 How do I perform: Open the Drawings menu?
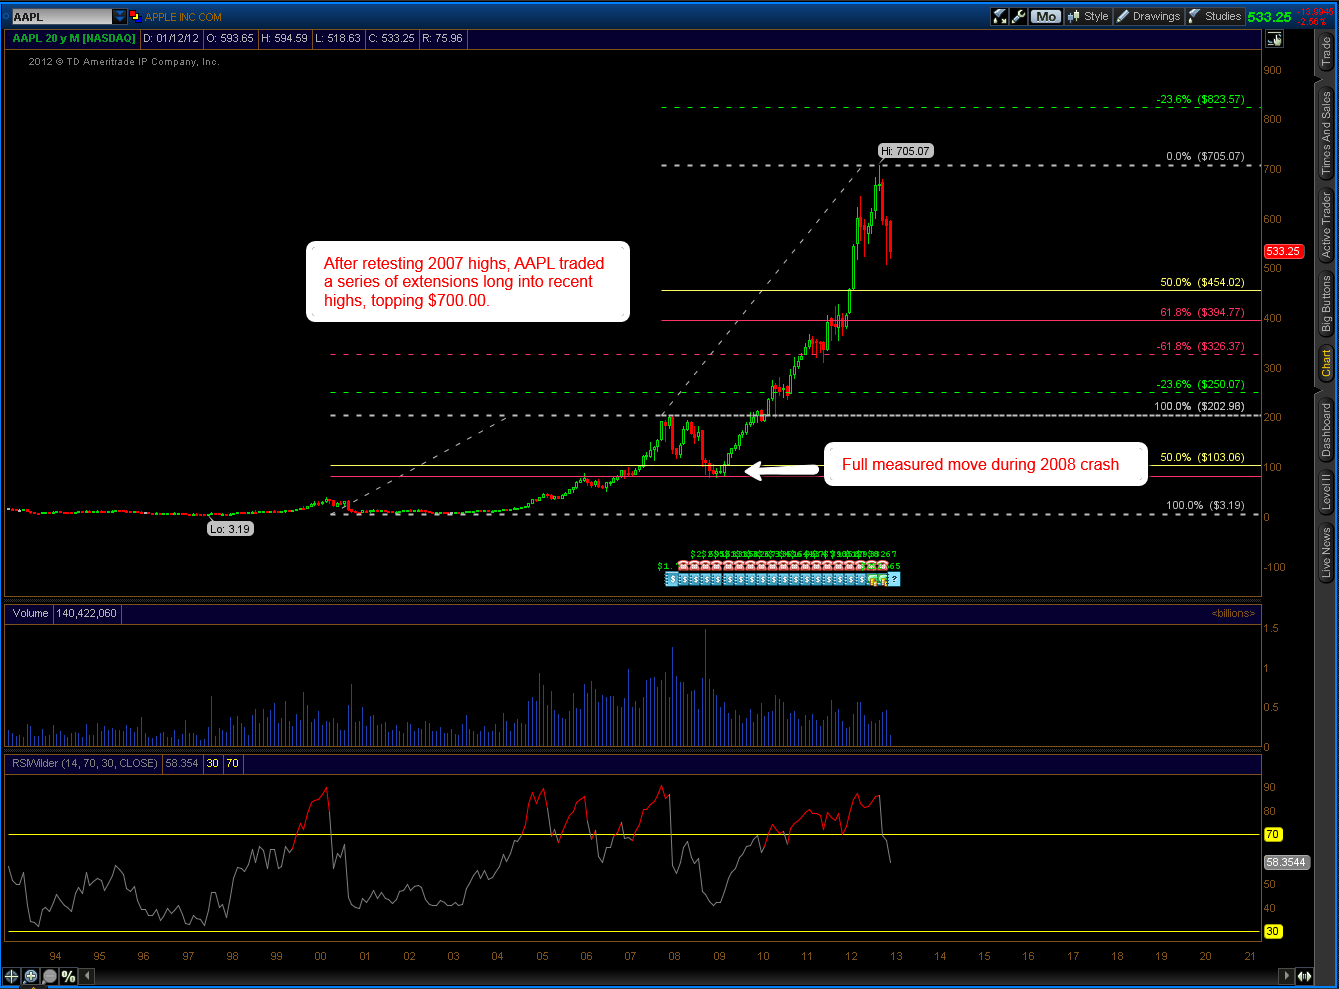pyautogui.click(x=1148, y=16)
